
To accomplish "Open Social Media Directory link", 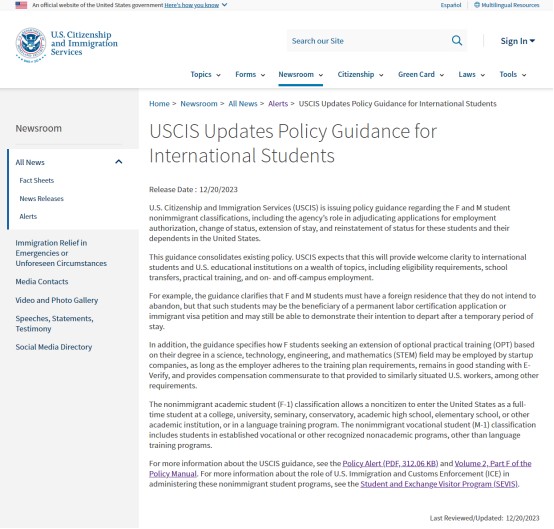I will pos(54,347).
